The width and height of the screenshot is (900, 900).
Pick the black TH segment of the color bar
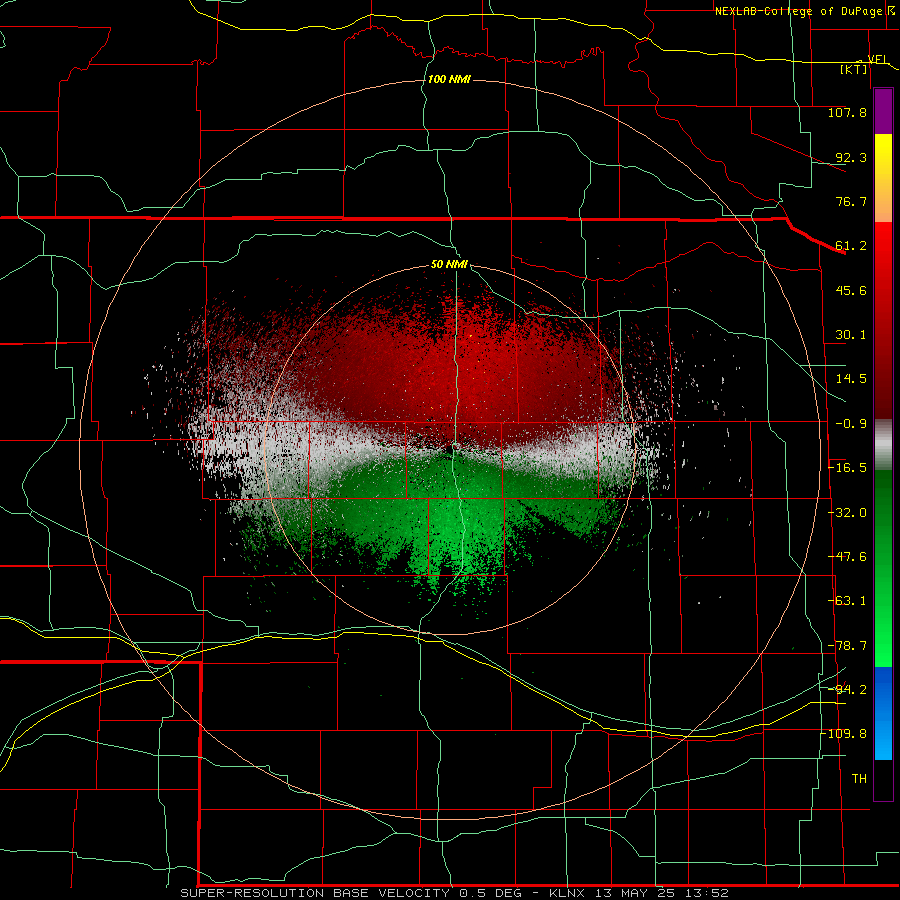(883, 779)
